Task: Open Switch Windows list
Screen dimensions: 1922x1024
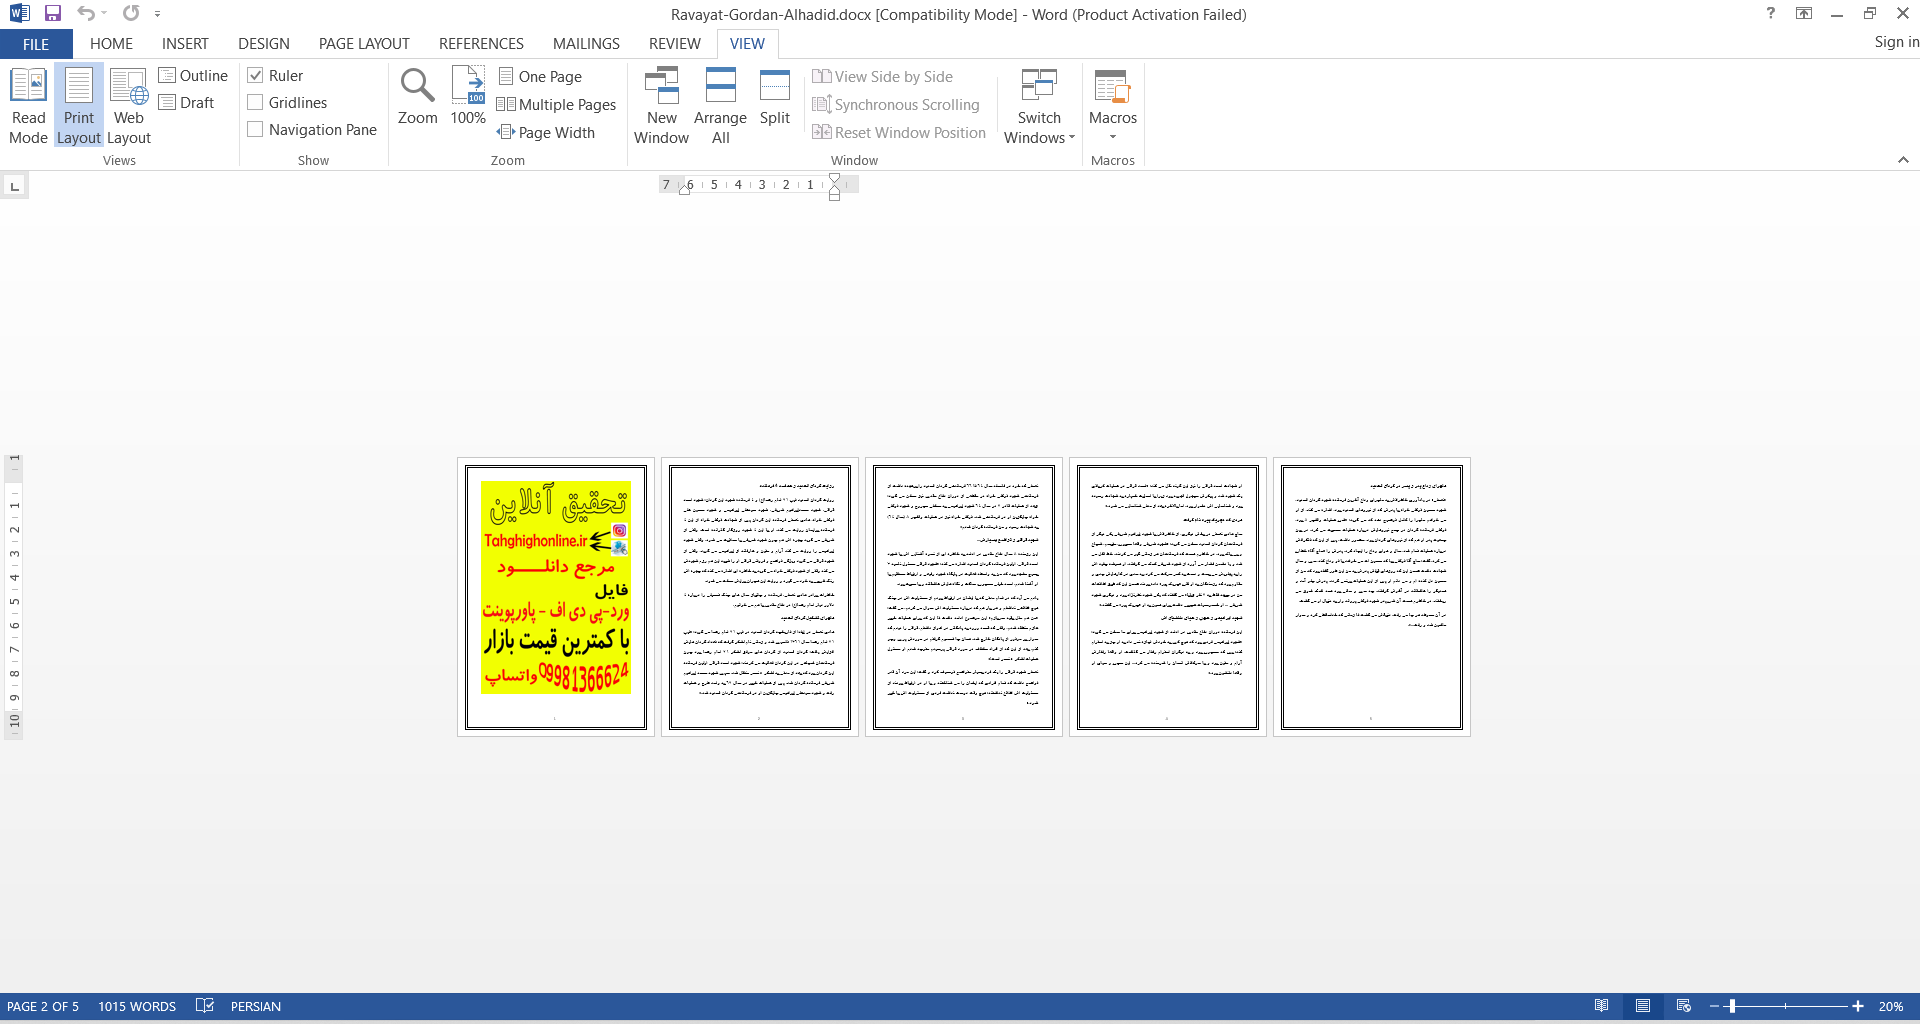Action: coord(1039,106)
